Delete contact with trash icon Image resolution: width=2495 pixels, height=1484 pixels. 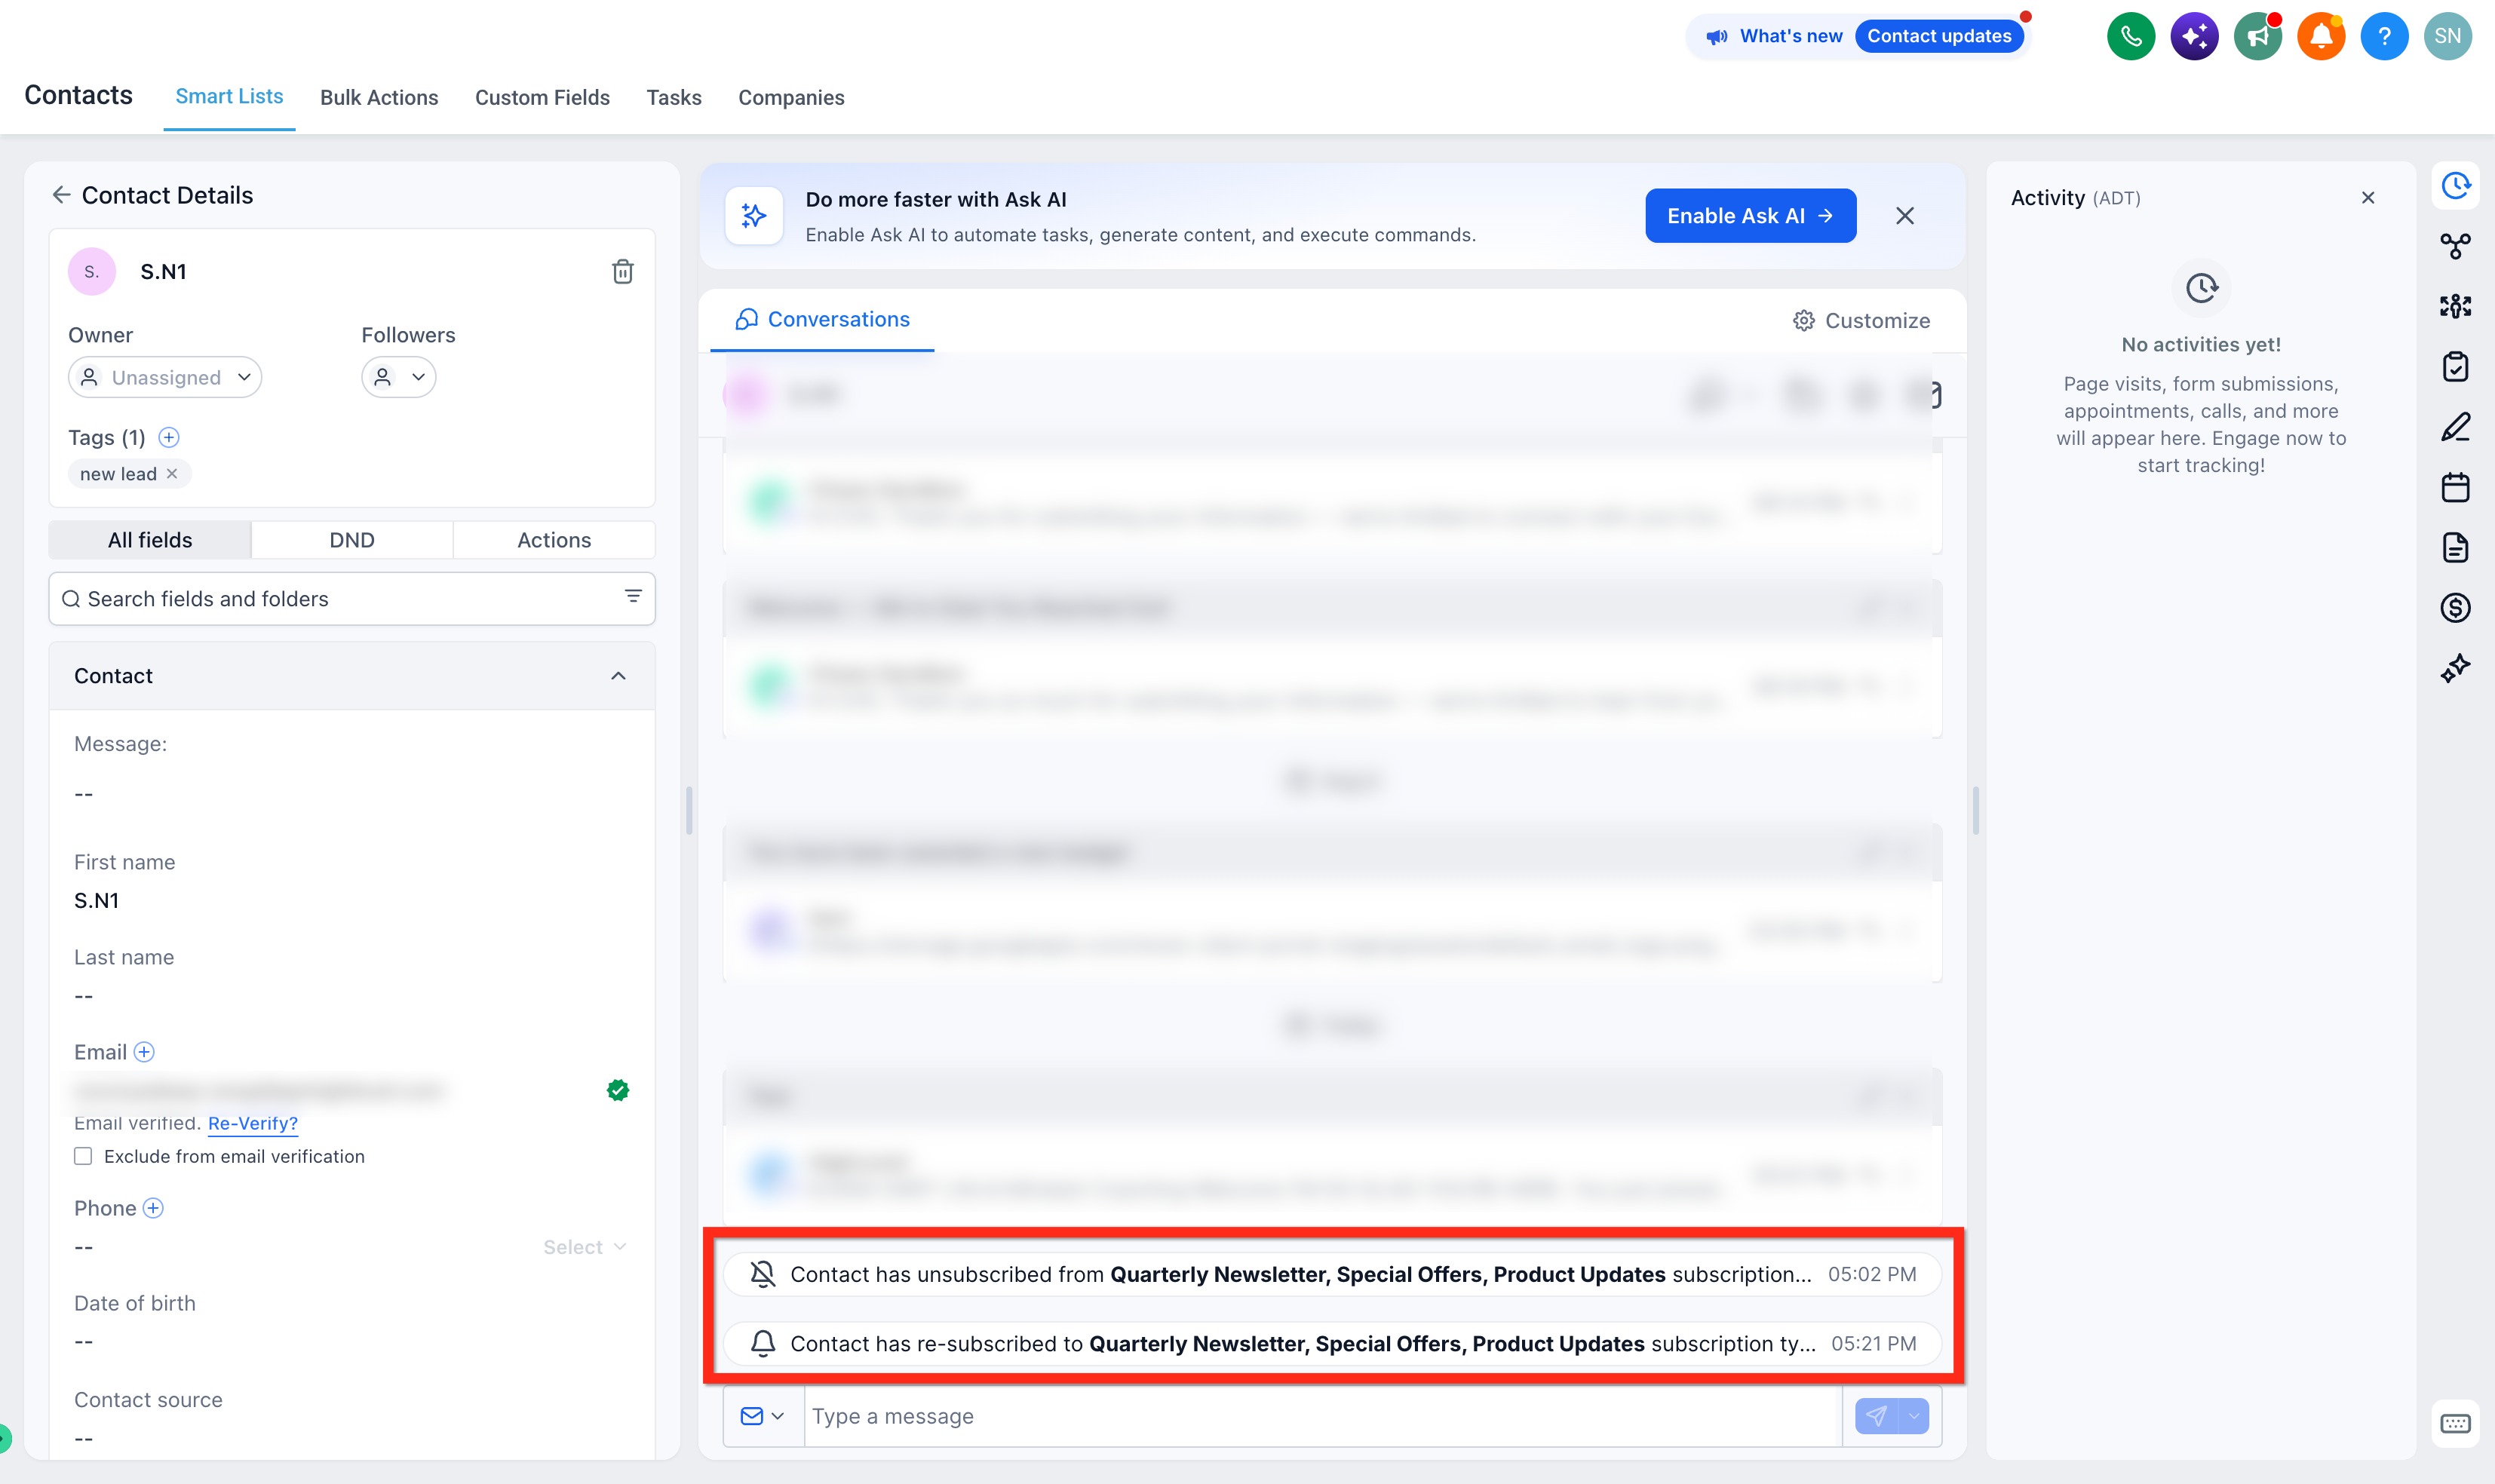(x=622, y=272)
